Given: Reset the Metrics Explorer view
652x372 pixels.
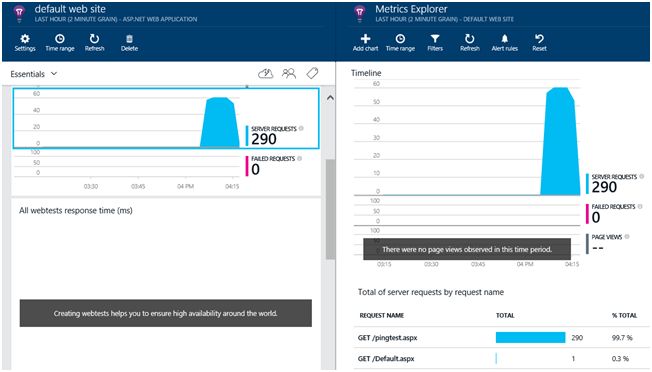Looking at the screenshot, I should point(539,43).
